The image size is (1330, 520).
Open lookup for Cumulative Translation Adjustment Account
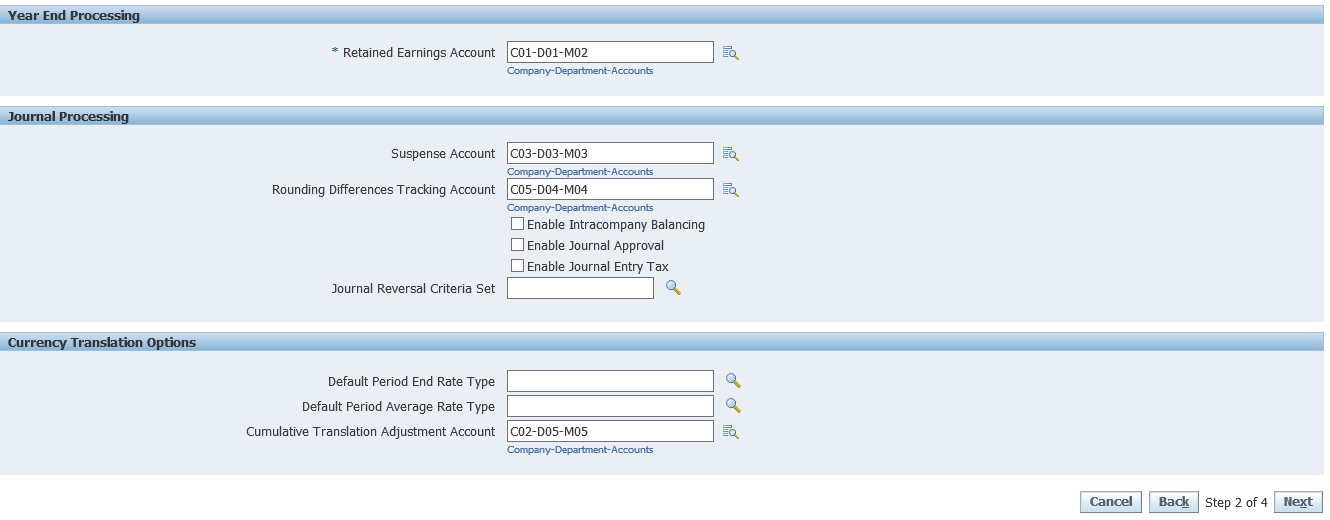730,432
